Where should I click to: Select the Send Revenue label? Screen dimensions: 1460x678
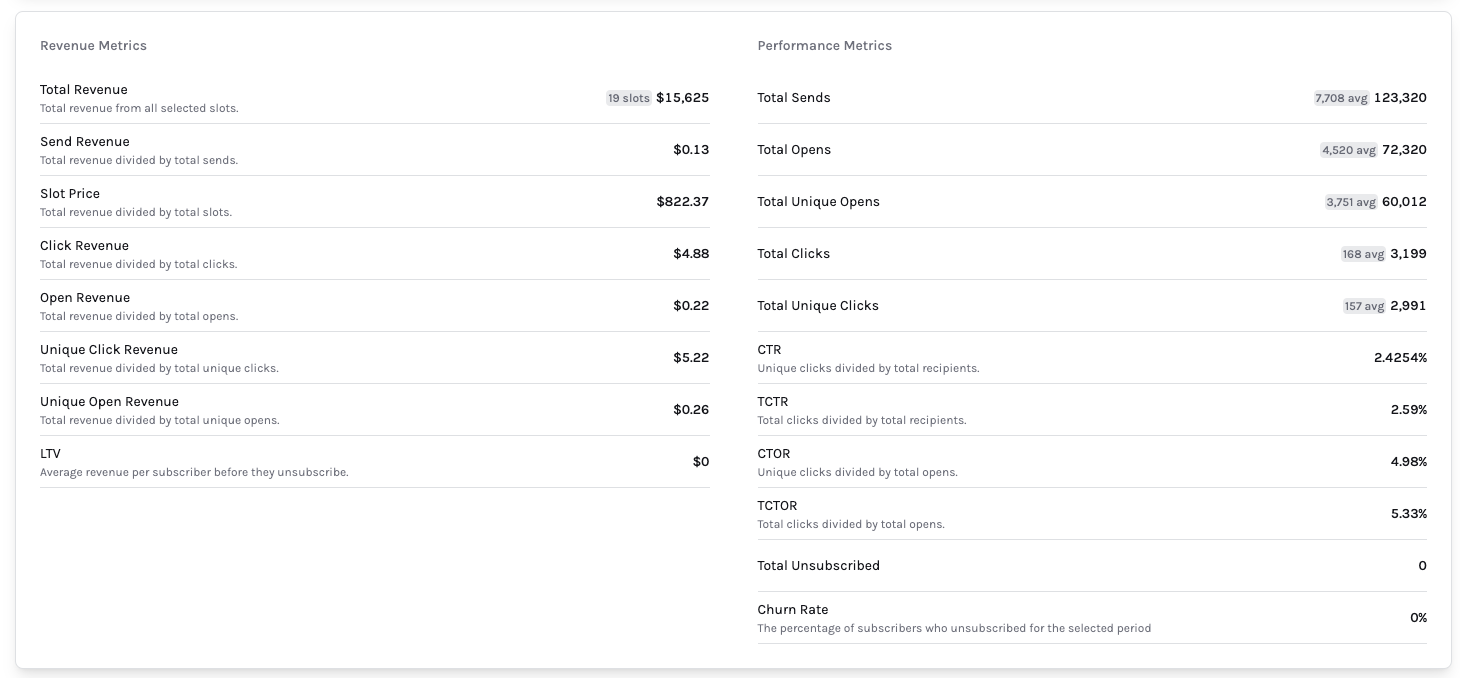coord(85,142)
